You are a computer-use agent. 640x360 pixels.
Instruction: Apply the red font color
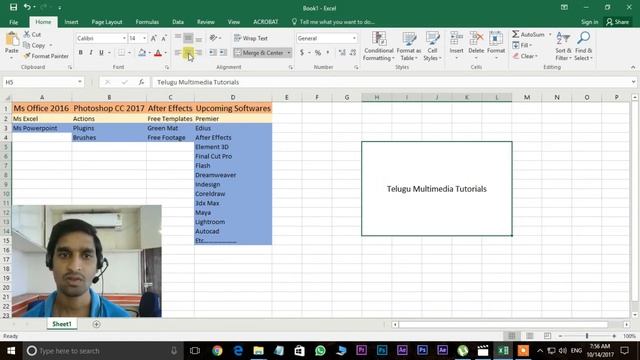click(158, 53)
